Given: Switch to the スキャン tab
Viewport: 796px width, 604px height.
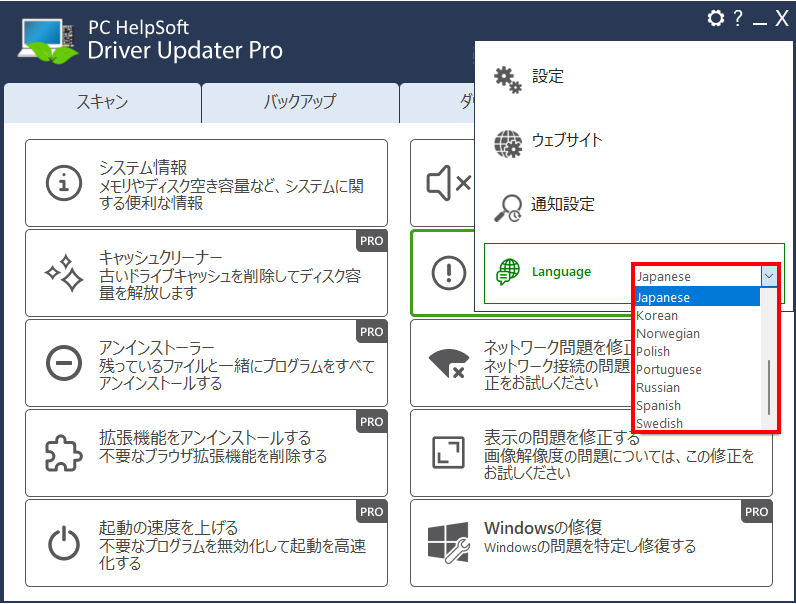Looking at the screenshot, I should (x=103, y=103).
